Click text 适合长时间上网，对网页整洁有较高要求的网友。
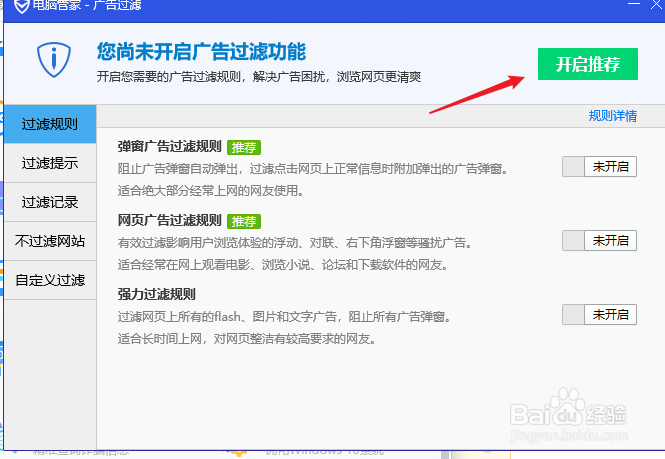Image resolution: width=665 pixels, height=459 pixels. (247, 339)
